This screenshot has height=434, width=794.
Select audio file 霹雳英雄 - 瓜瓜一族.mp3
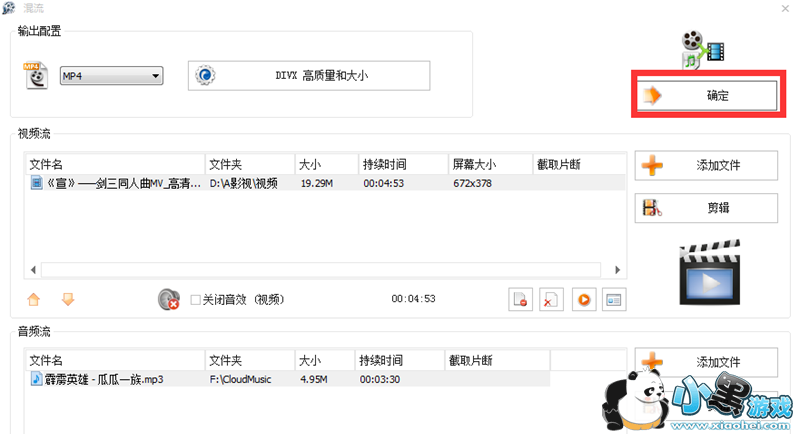[x=288, y=379]
